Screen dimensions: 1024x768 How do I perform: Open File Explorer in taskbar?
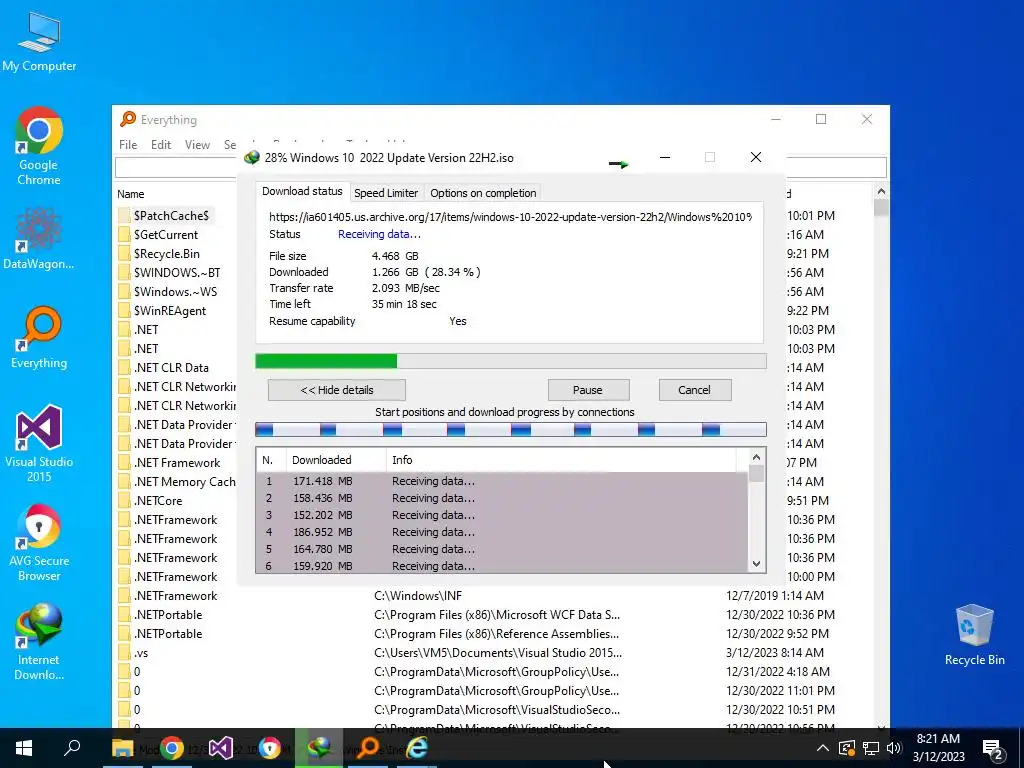pyautogui.click(x=122, y=748)
